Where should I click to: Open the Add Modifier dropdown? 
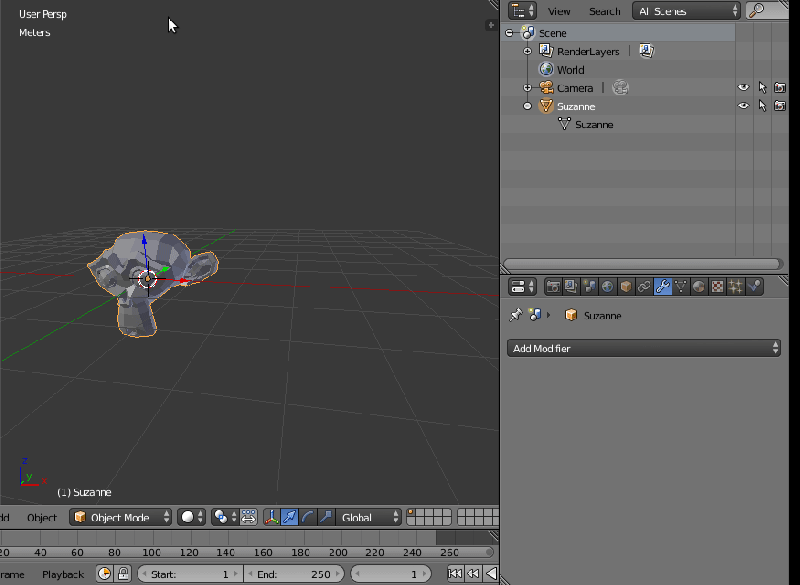[x=644, y=348]
